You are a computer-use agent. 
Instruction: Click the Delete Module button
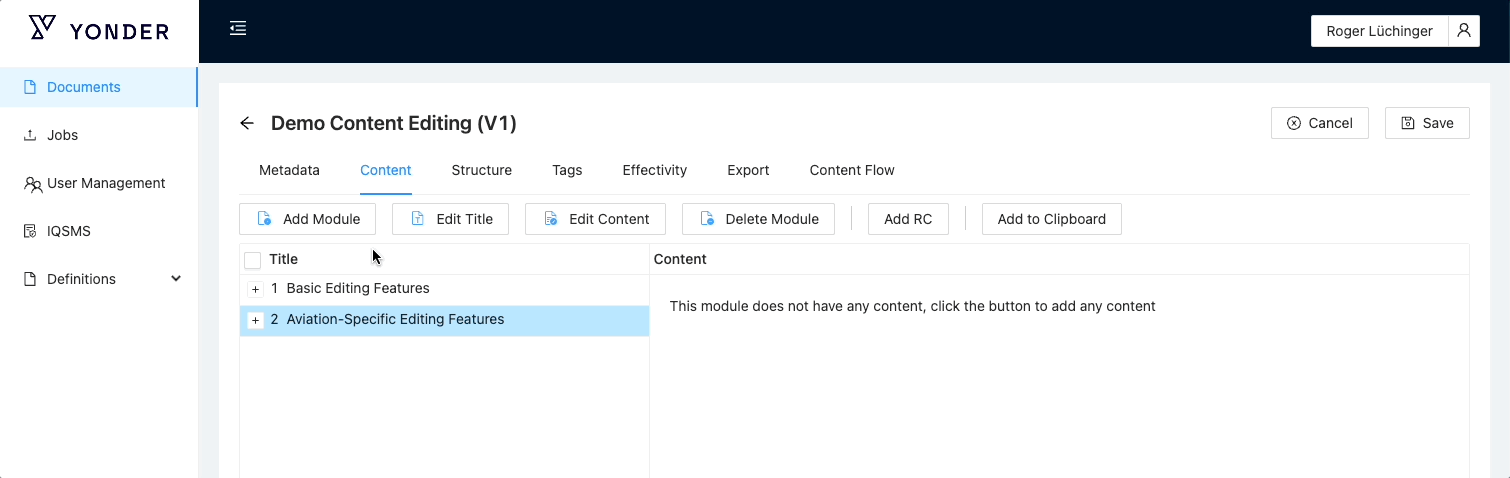[x=758, y=219]
